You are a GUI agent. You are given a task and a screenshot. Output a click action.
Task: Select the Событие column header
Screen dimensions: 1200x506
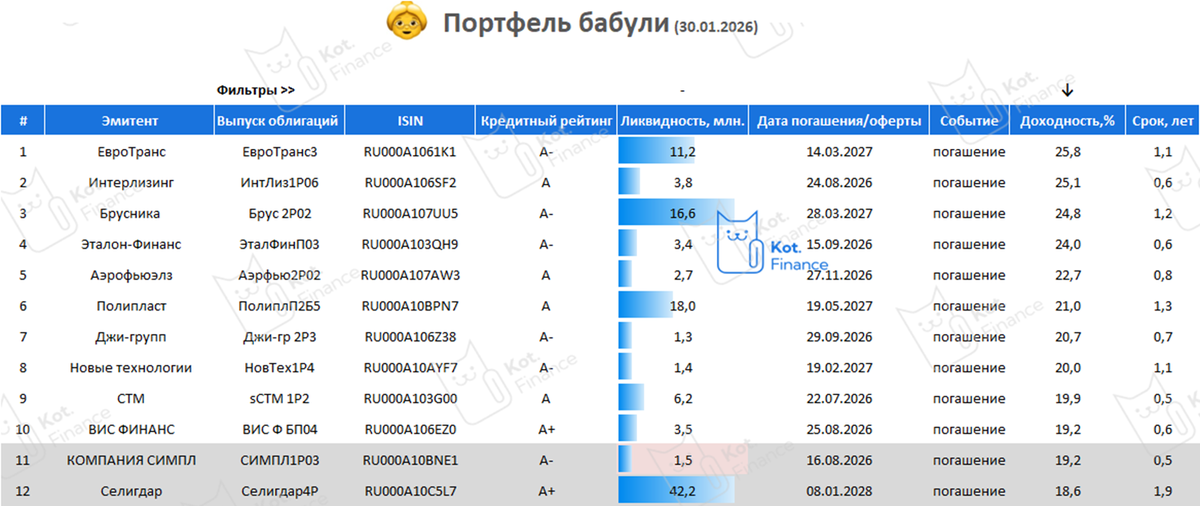point(968,121)
